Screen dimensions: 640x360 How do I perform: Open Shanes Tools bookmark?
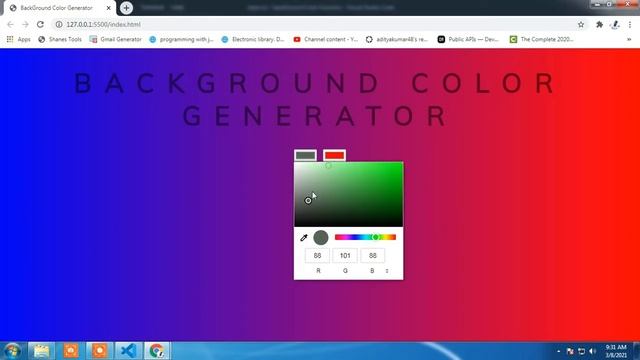tap(60, 39)
